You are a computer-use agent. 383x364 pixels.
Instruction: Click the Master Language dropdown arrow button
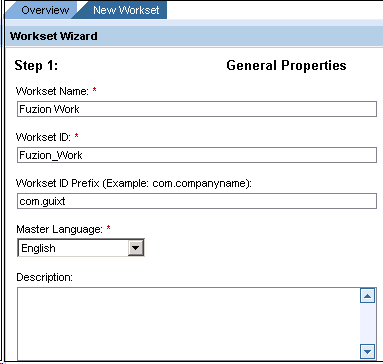click(136, 248)
